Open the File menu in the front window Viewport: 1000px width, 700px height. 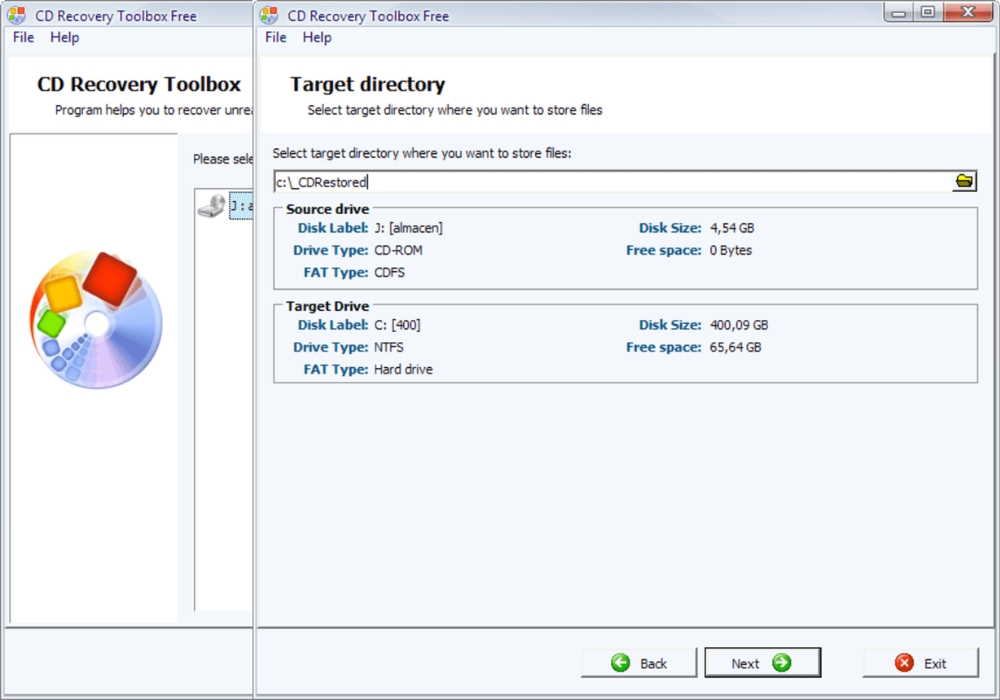[x=276, y=38]
